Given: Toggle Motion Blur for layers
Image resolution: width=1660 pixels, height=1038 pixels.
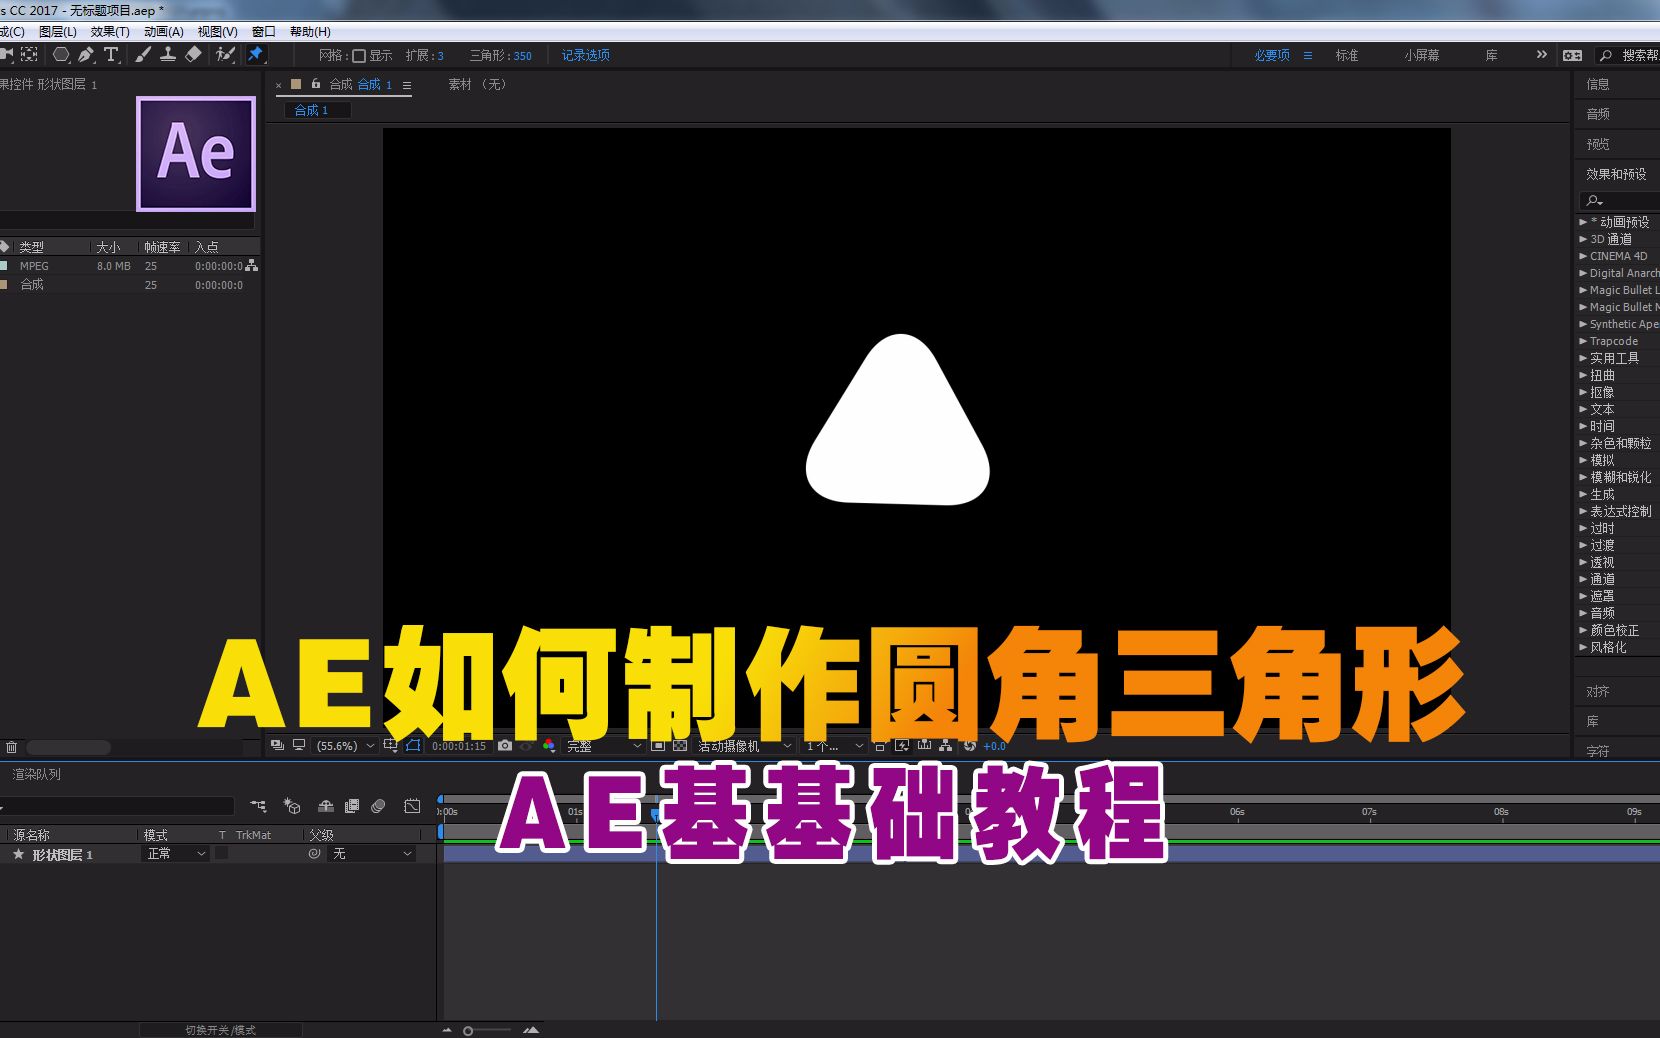Looking at the screenshot, I should (x=377, y=806).
